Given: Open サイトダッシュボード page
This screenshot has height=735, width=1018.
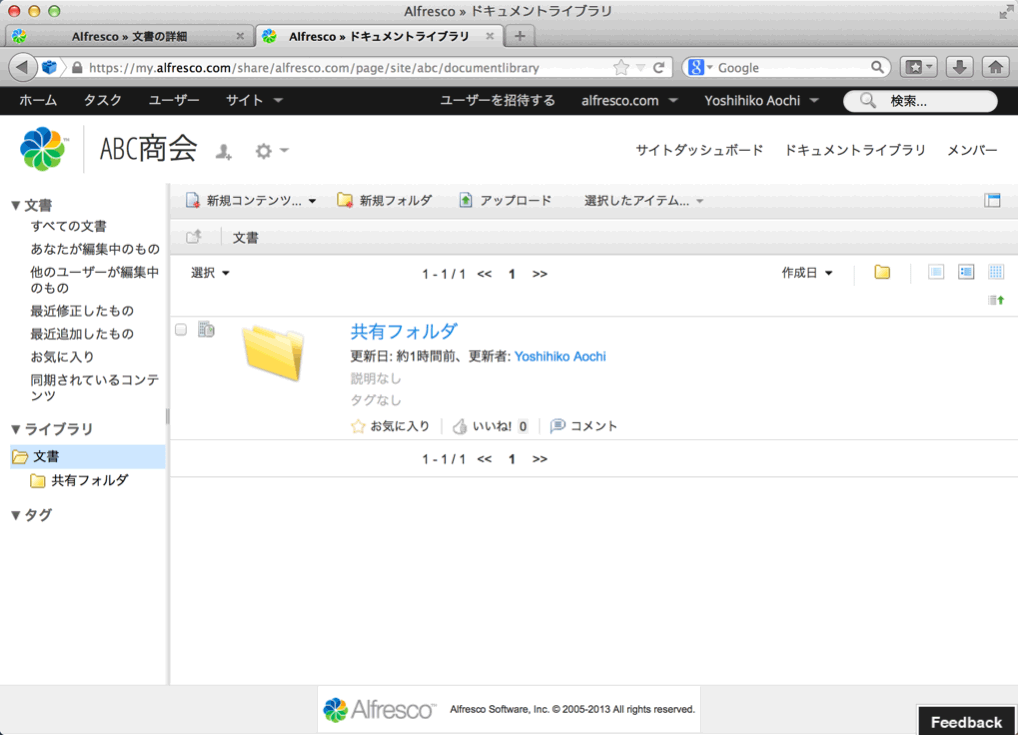Looking at the screenshot, I should [x=699, y=150].
